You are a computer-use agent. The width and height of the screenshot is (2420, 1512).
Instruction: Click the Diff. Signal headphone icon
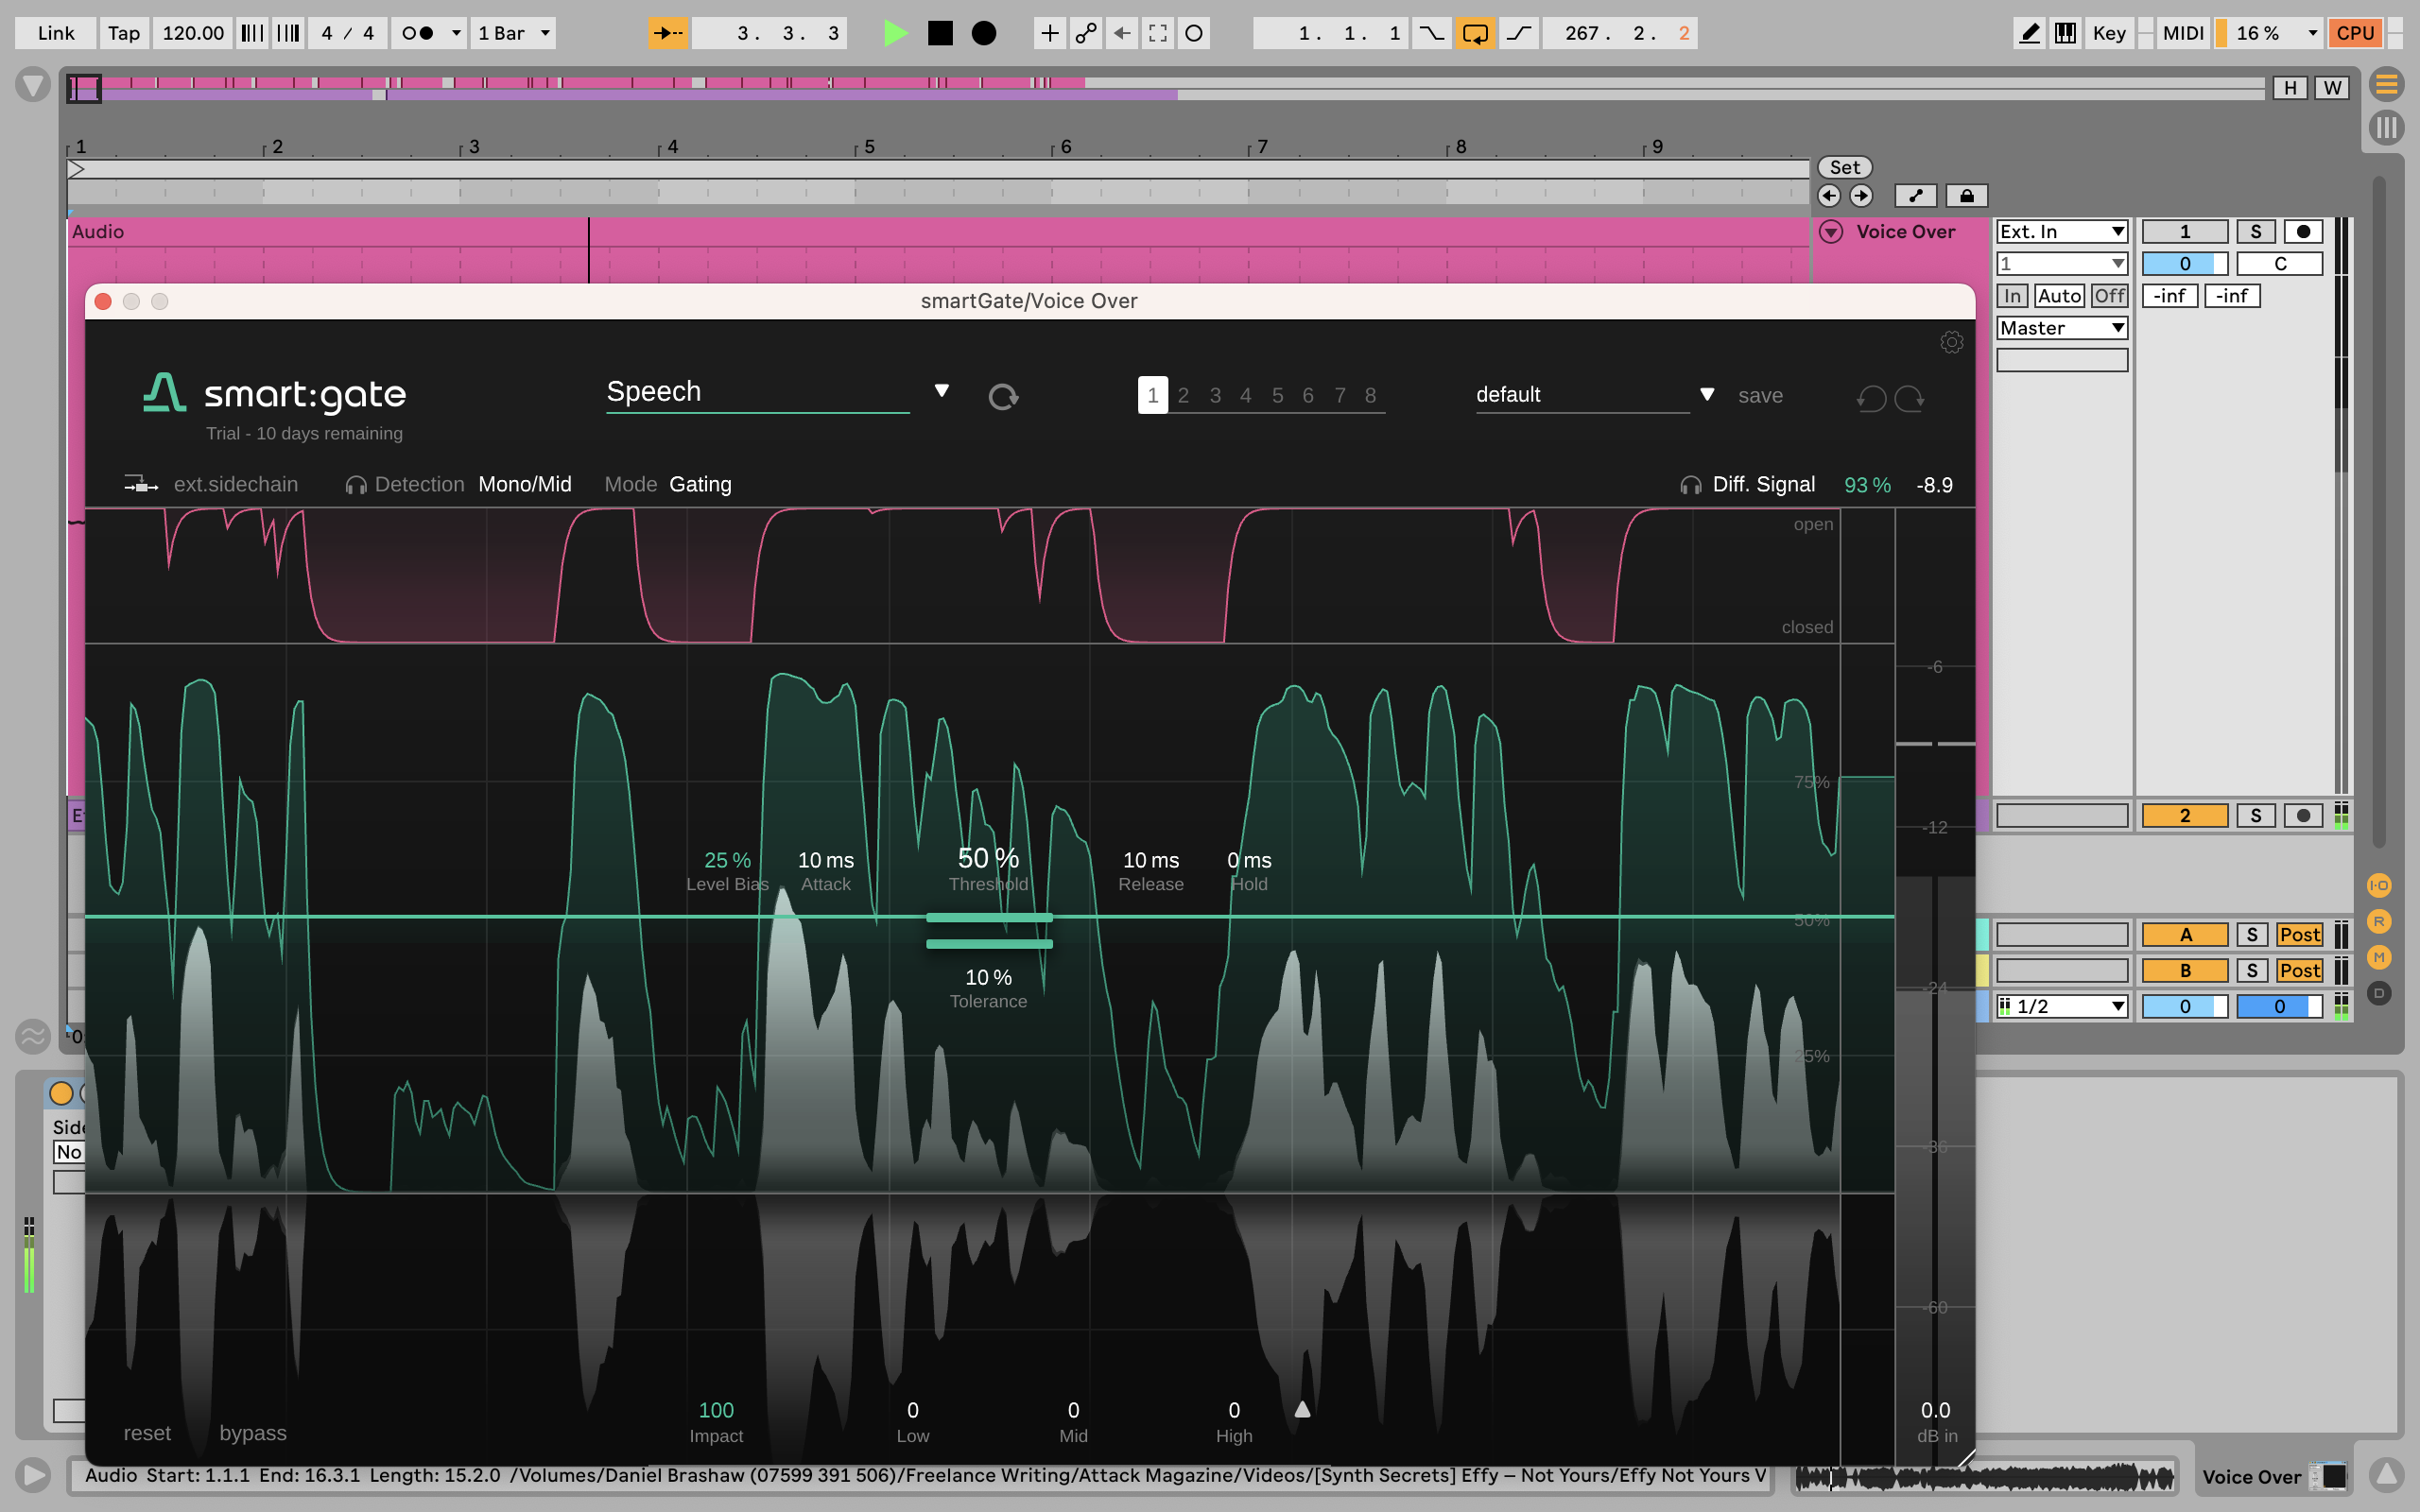point(1690,485)
